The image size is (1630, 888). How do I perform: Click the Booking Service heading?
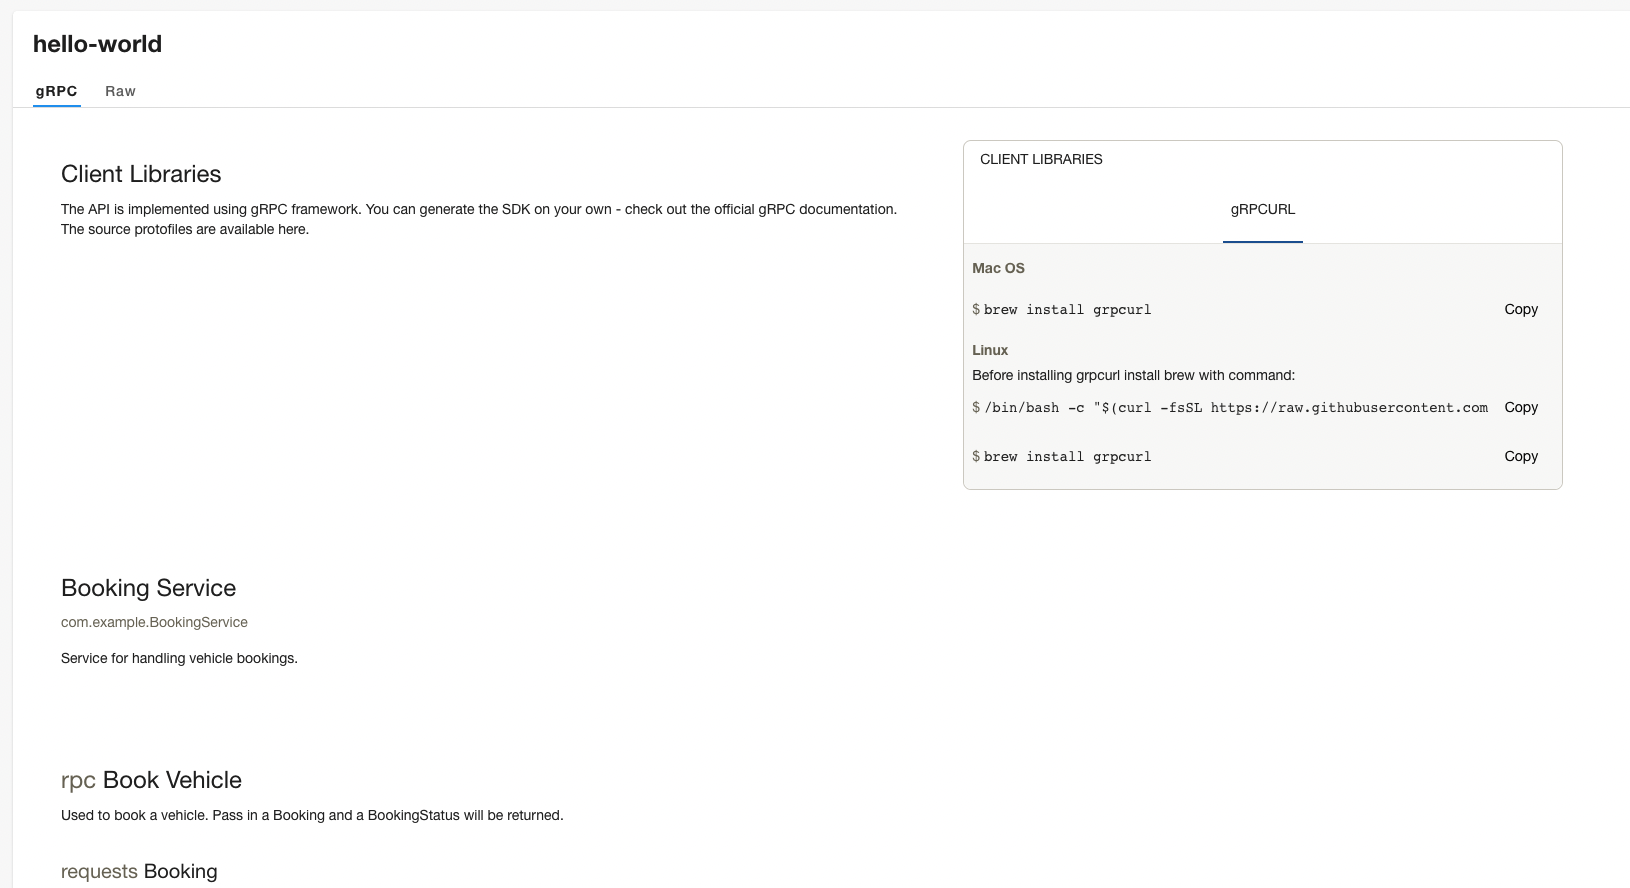(x=148, y=588)
